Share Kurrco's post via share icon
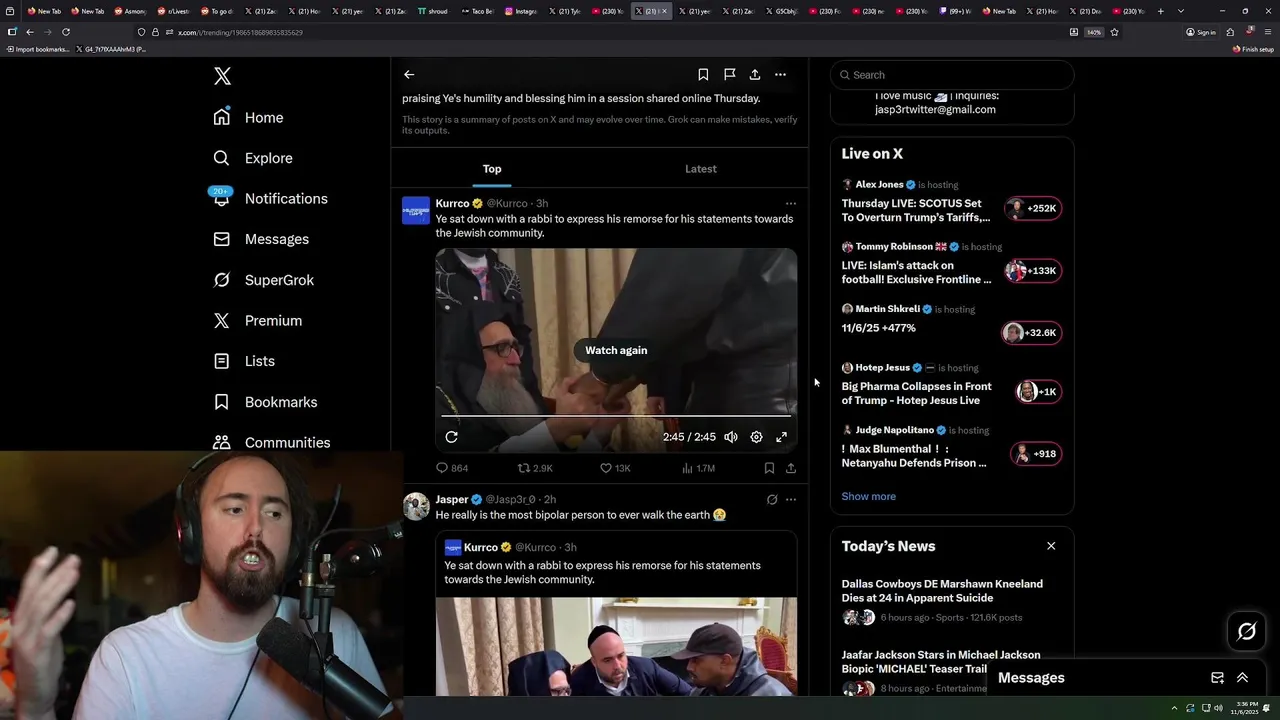The height and width of the screenshot is (720, 1280). 791,468
